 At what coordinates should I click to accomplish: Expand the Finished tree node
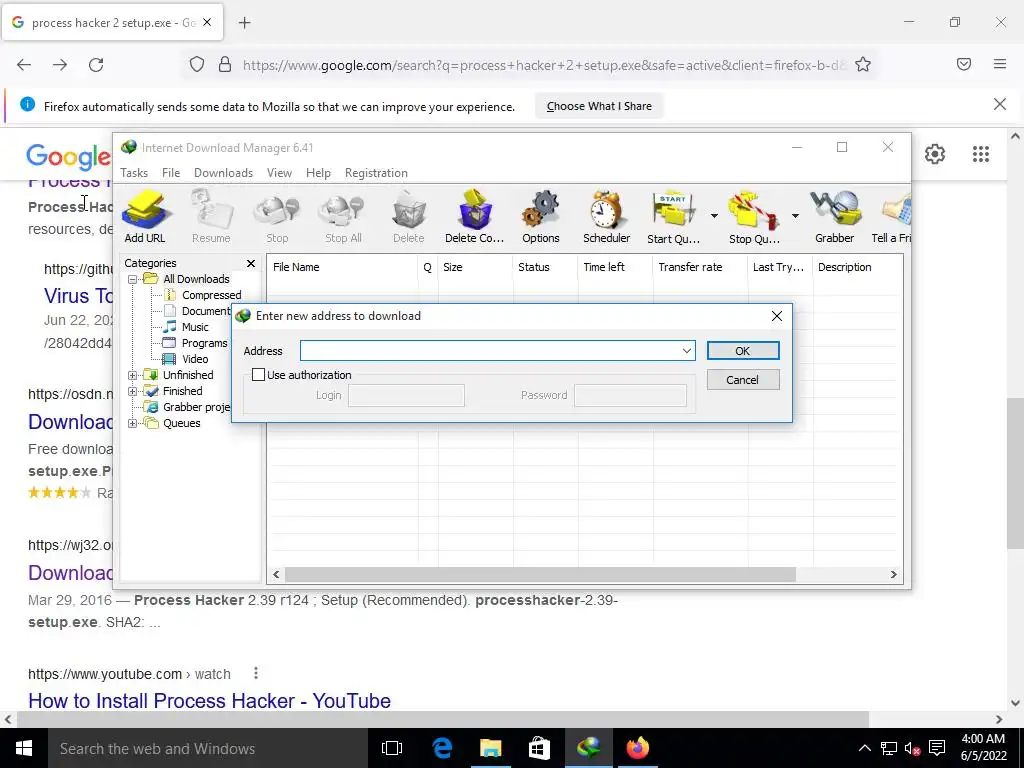133,391
